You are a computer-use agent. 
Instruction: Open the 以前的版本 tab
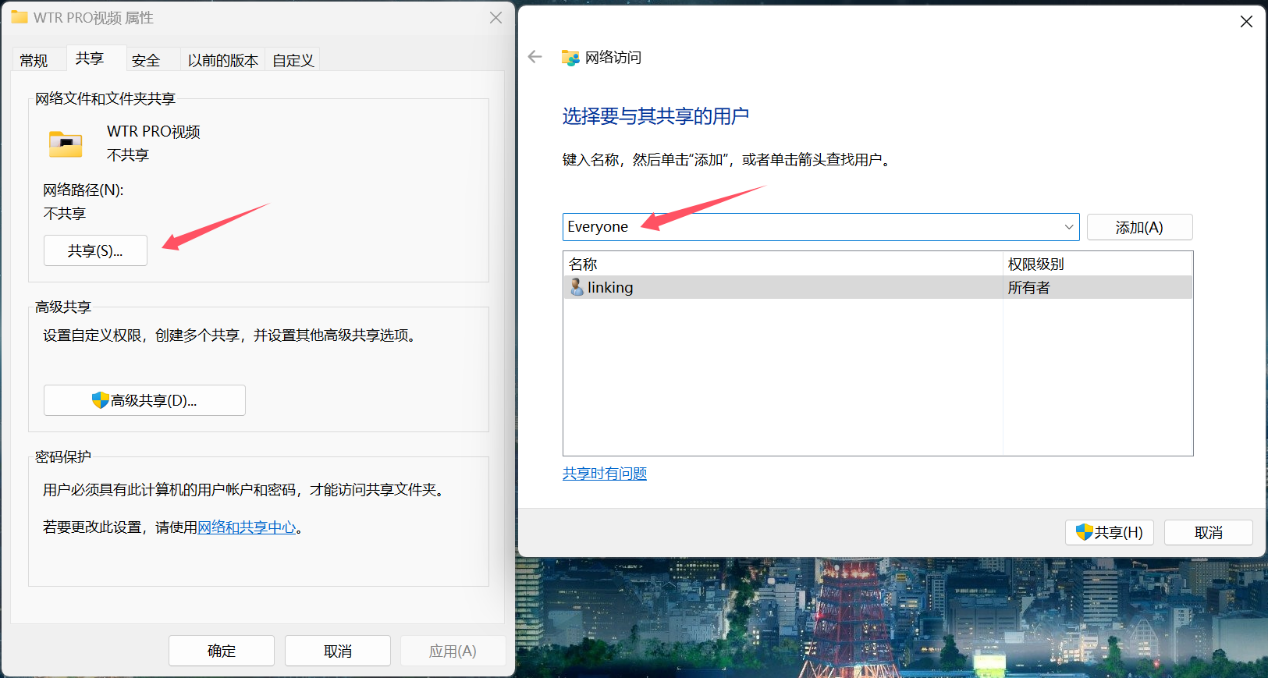point(223,60)
